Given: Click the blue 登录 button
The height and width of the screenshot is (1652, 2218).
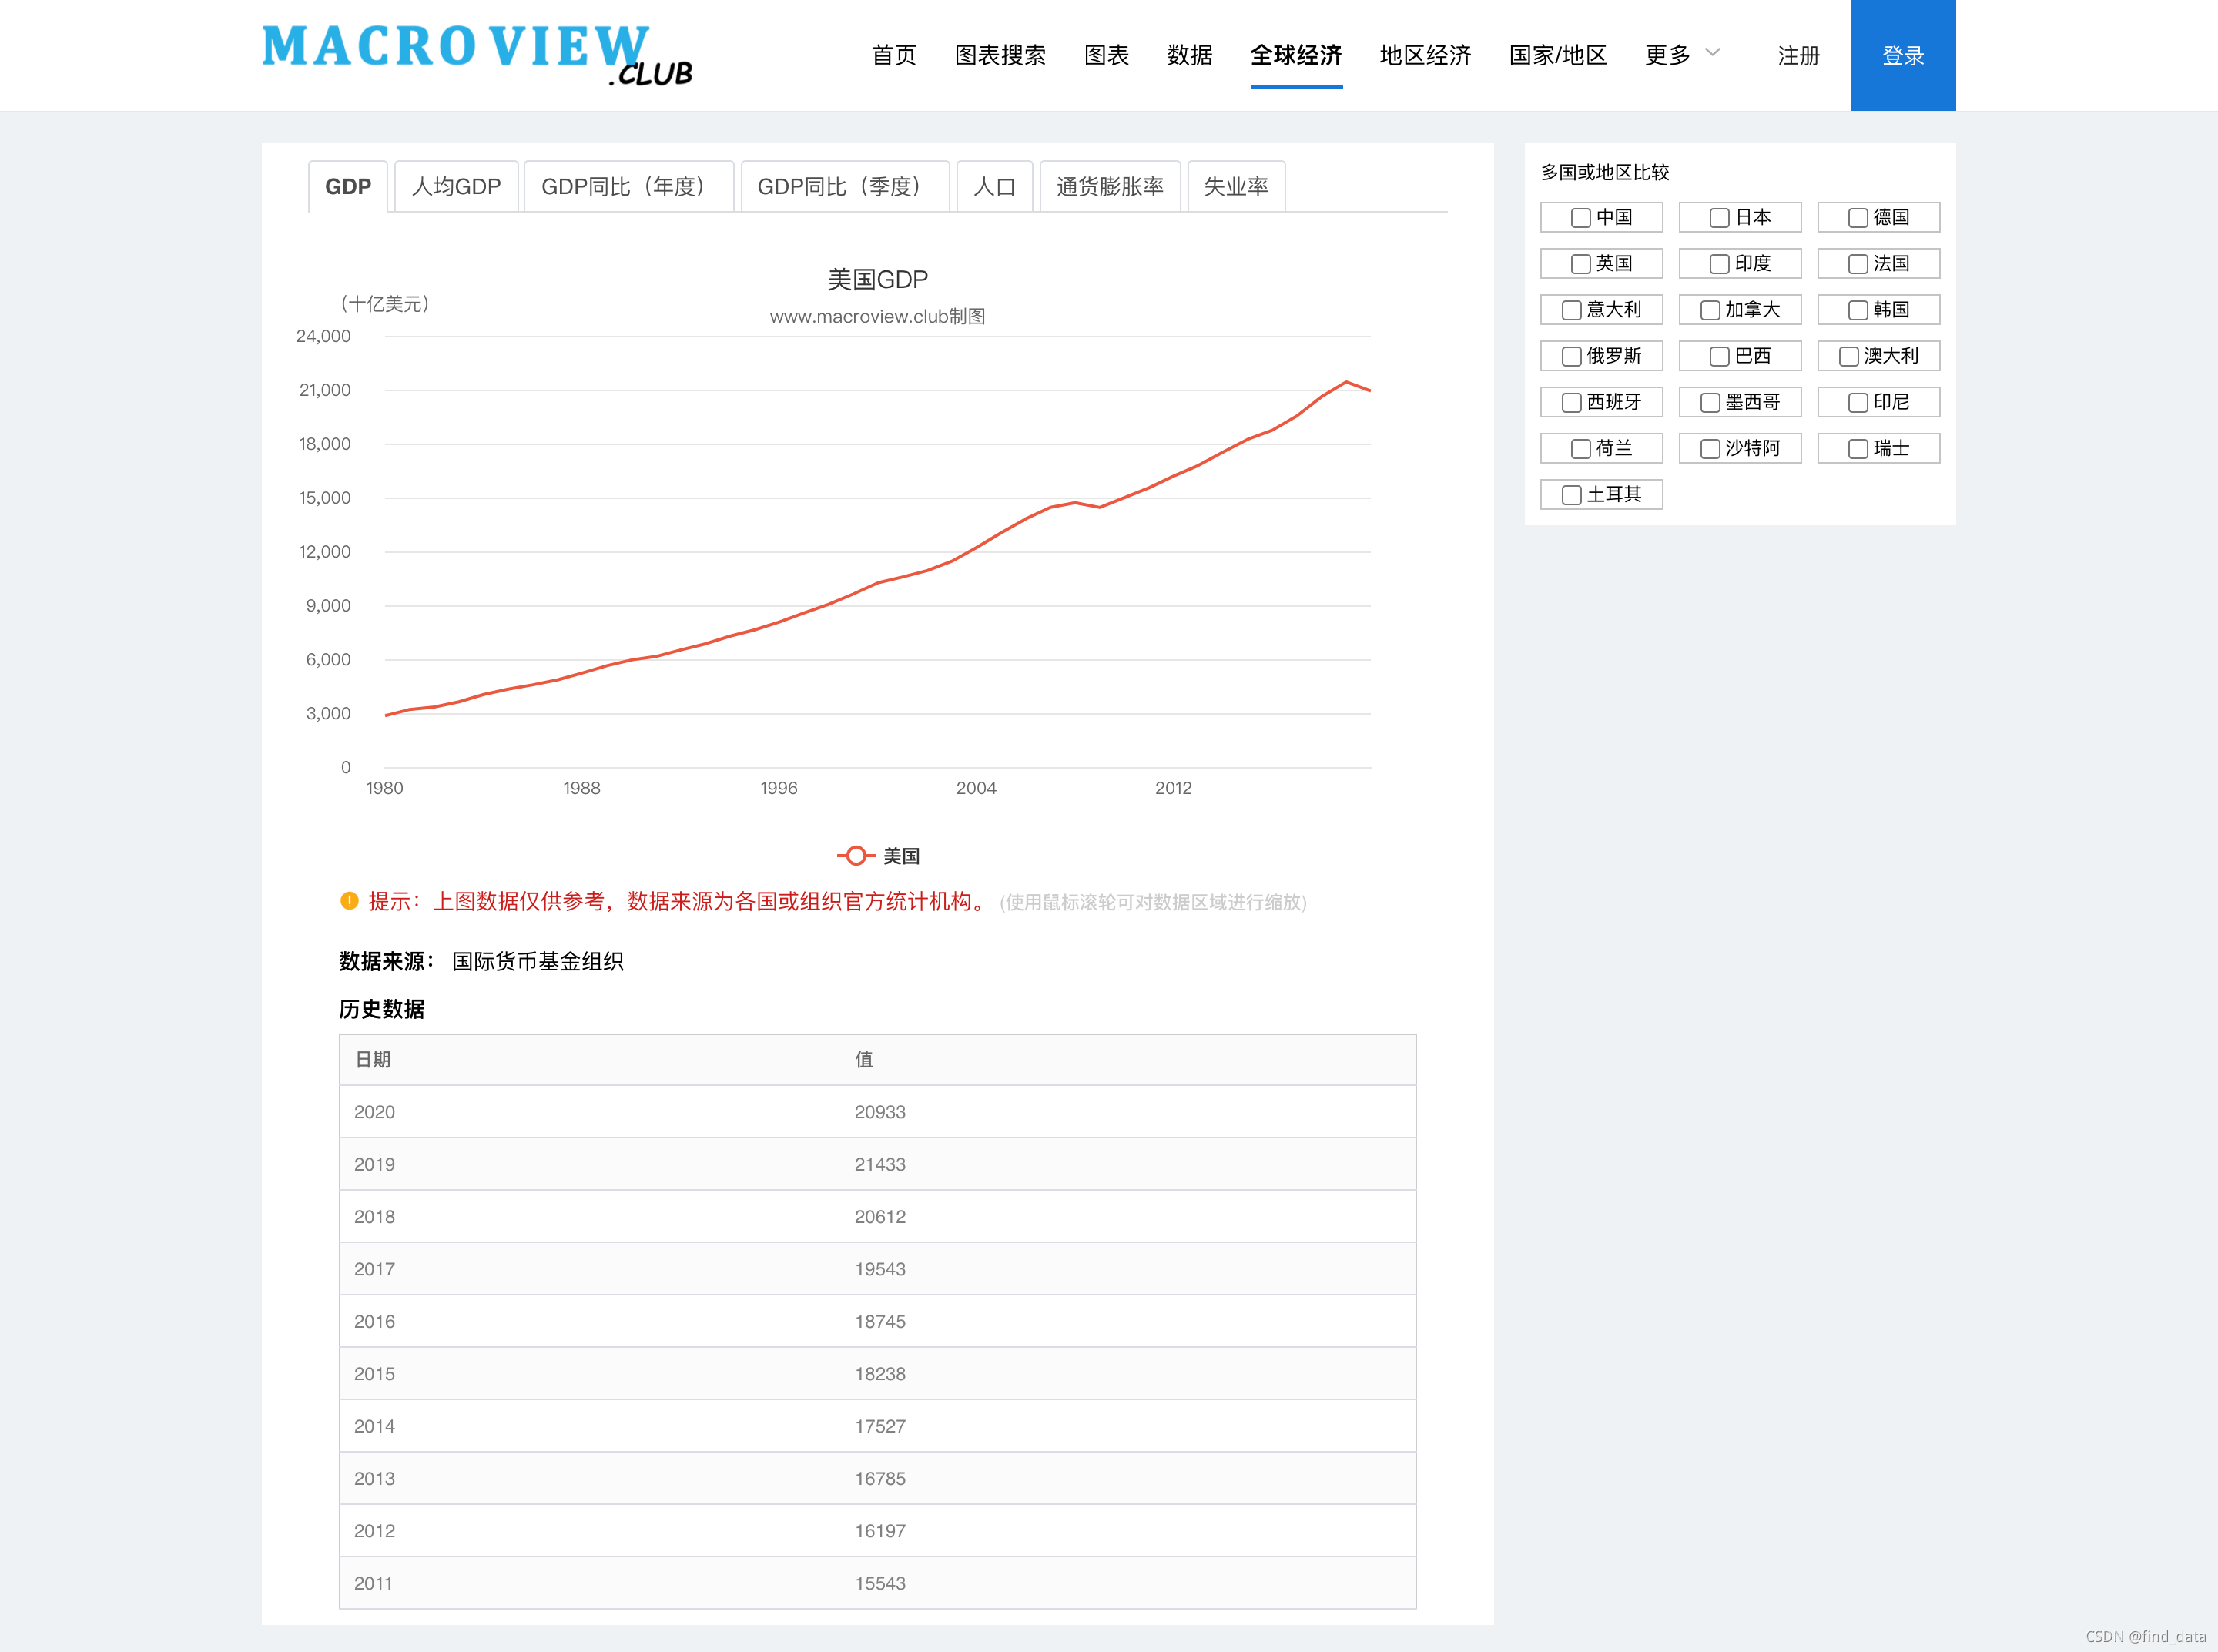Looking at the screenshot, I should (1903, 55).
